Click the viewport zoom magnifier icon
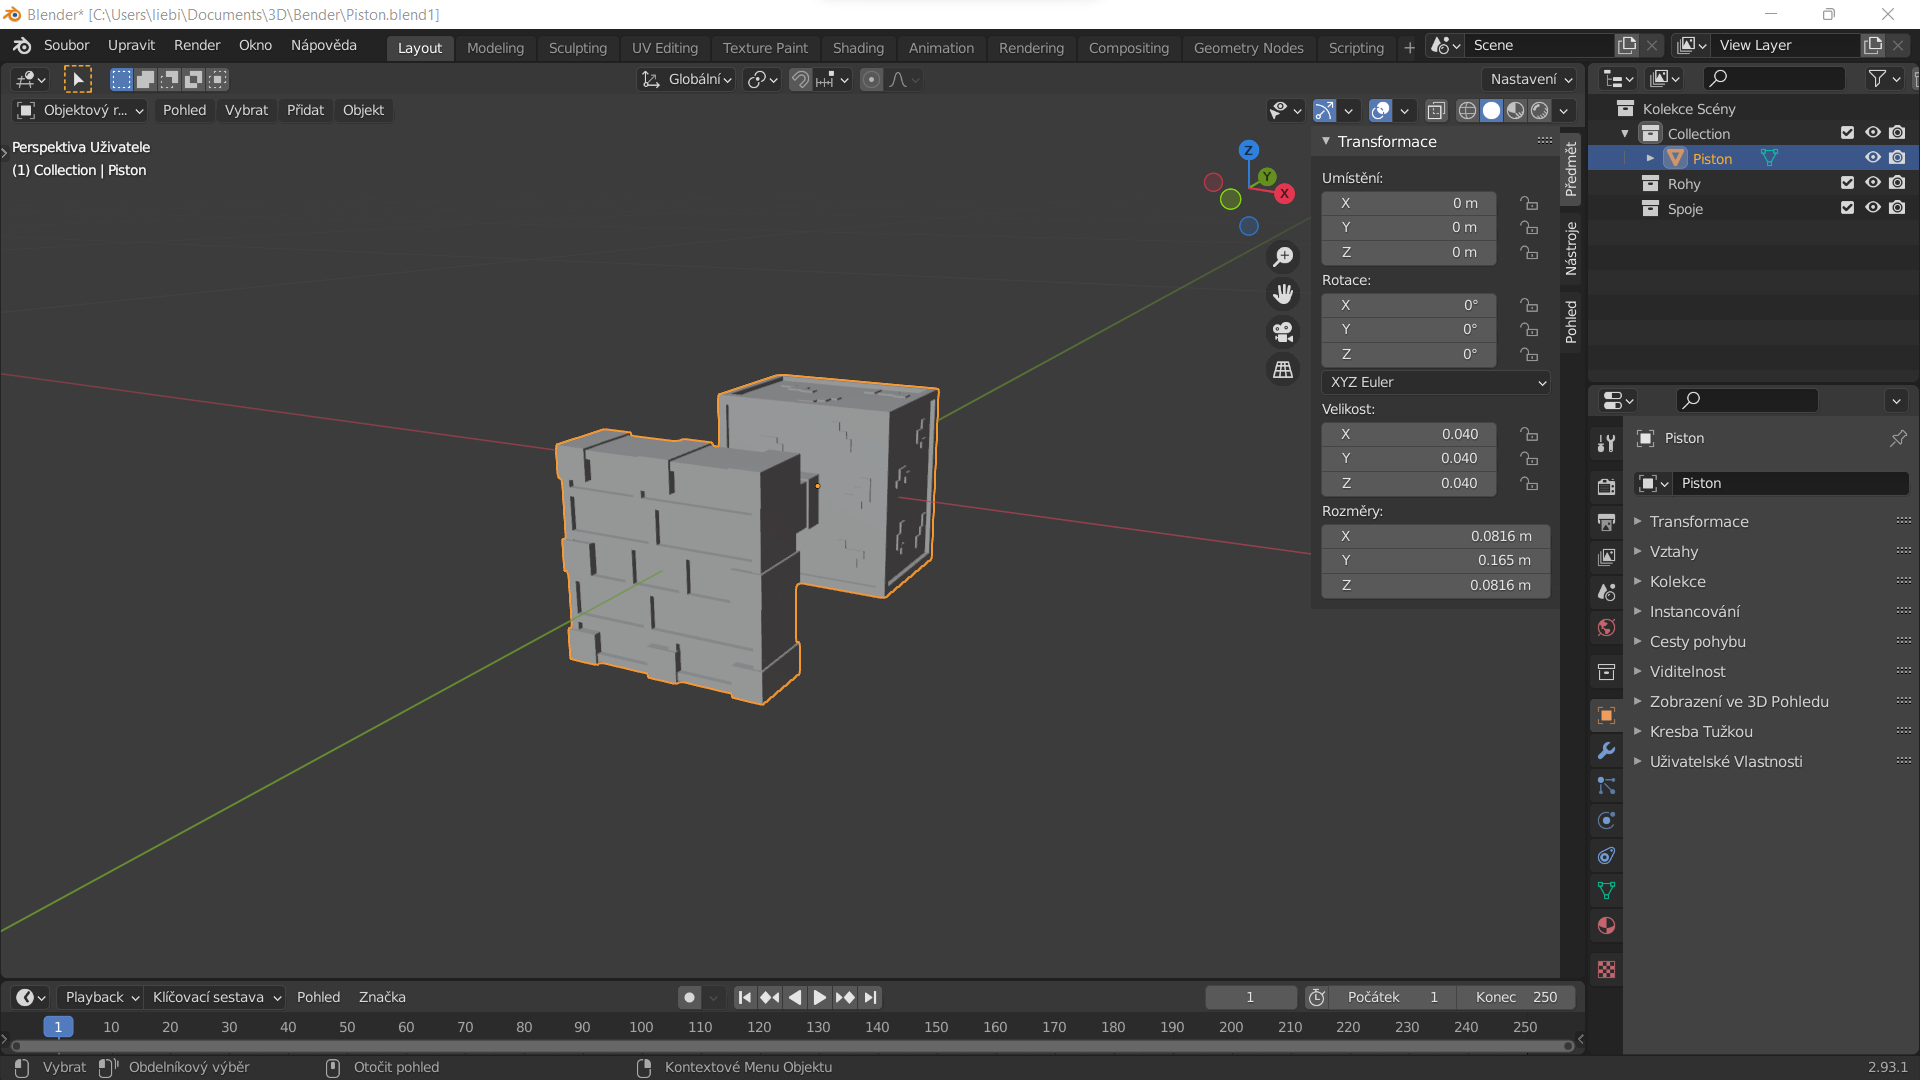1920x1080 pixels. tap(1283, 256)
